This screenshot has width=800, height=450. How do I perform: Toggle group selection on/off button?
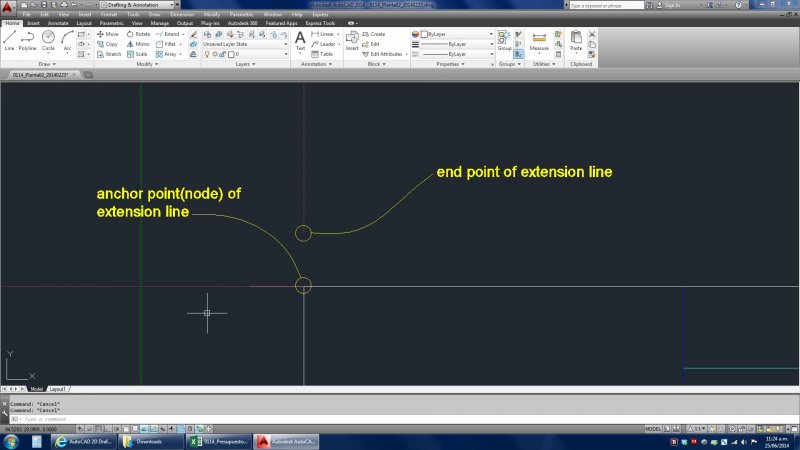click(x=518, y=54)
